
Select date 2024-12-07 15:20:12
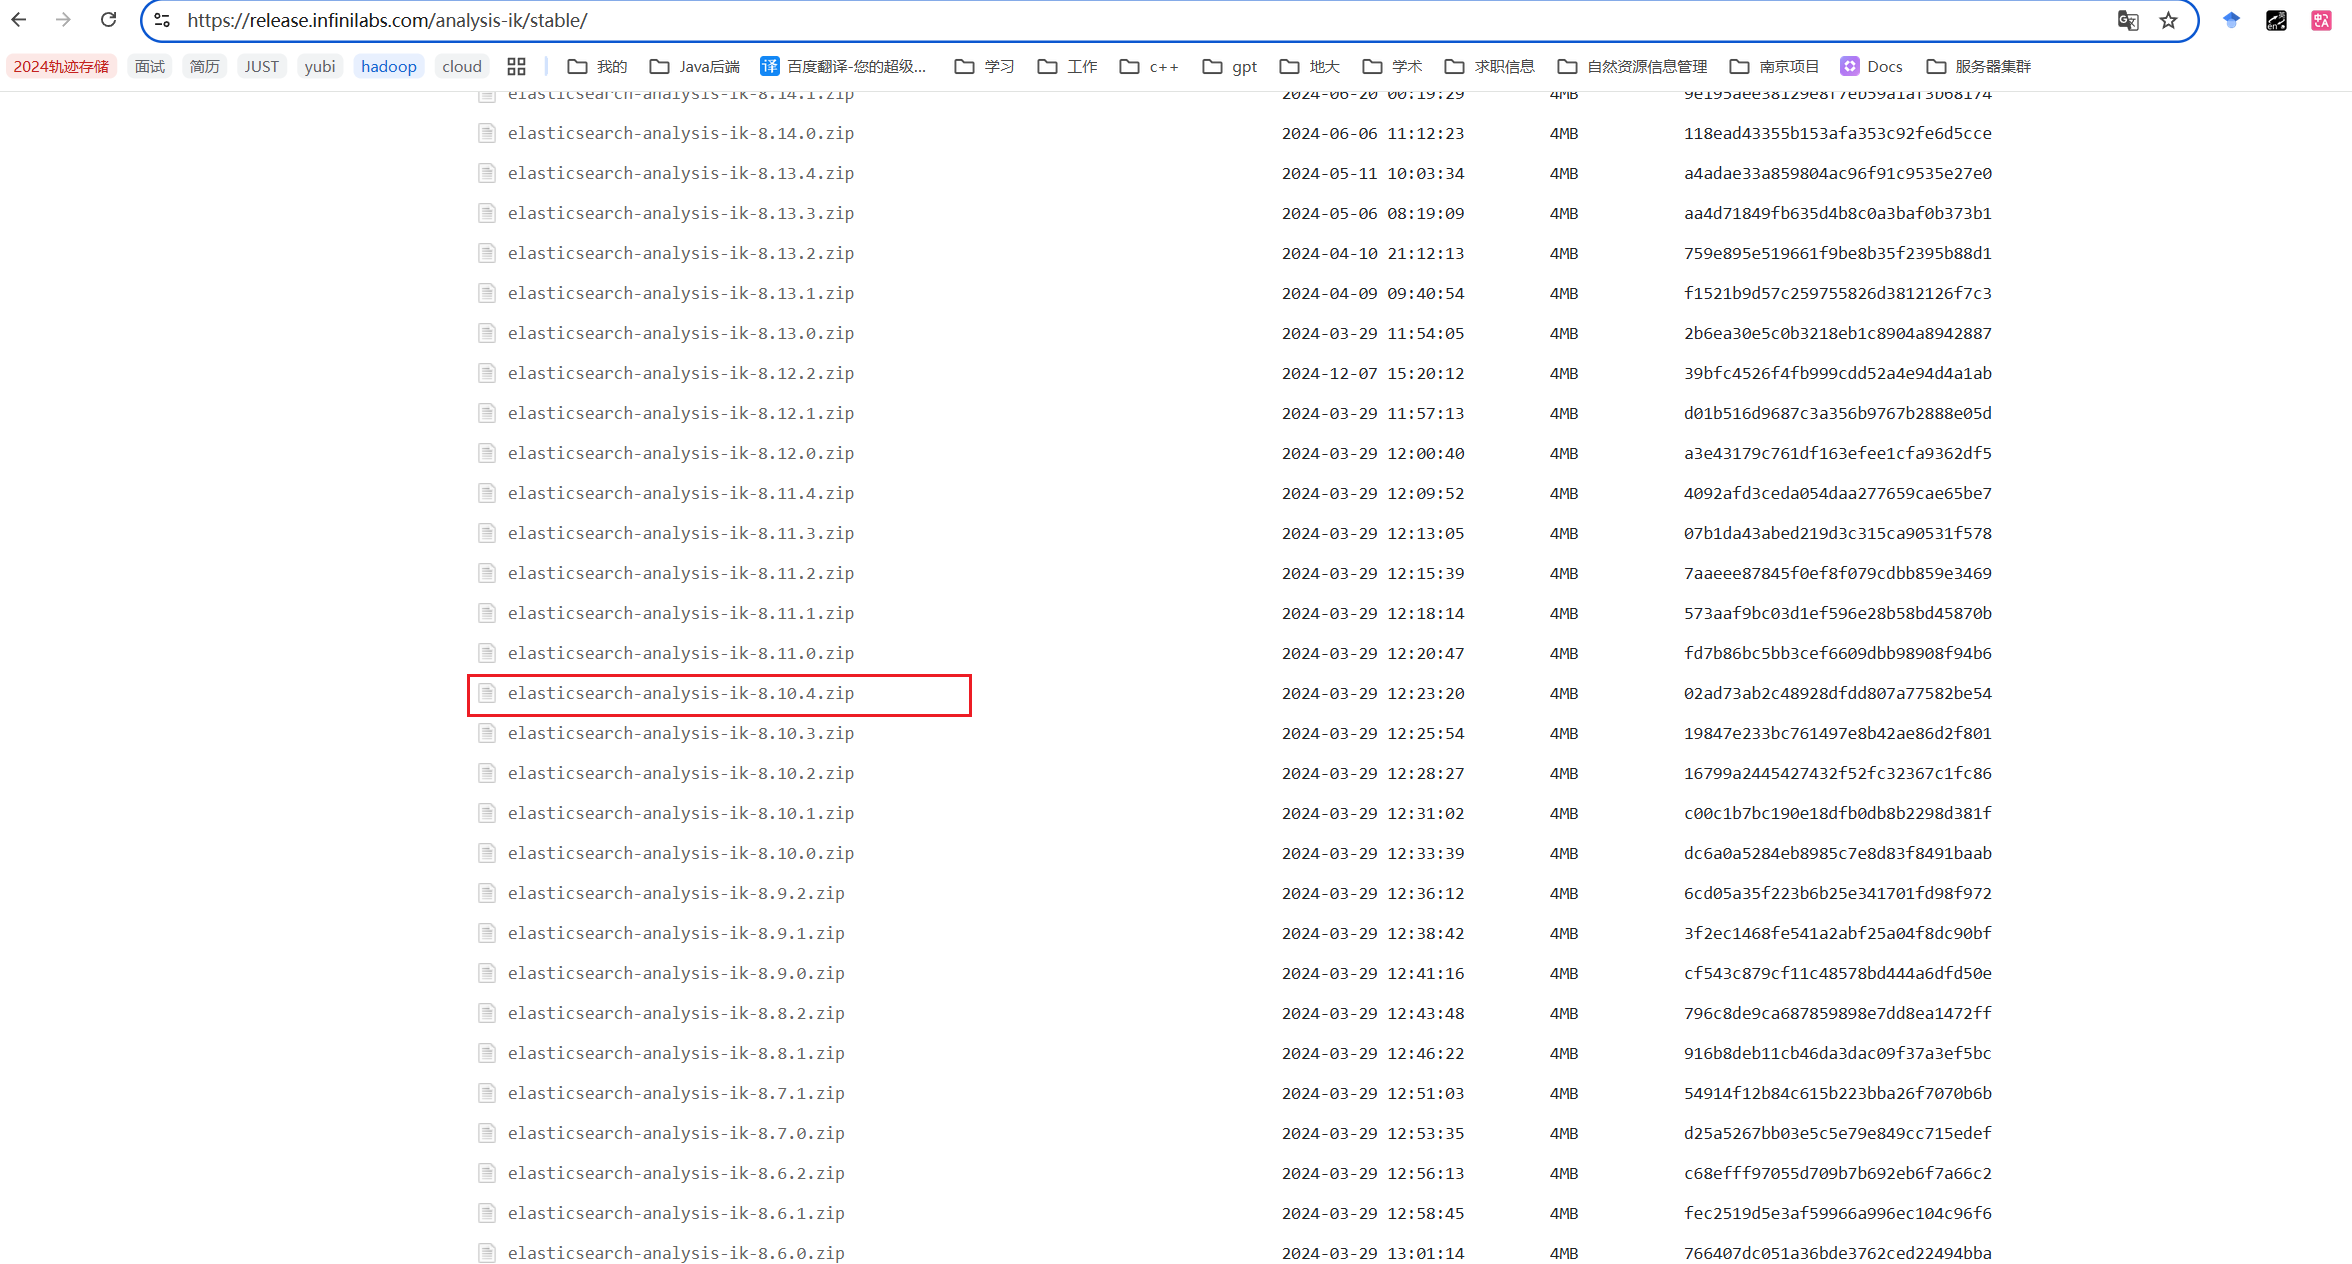click(1373, 373)
